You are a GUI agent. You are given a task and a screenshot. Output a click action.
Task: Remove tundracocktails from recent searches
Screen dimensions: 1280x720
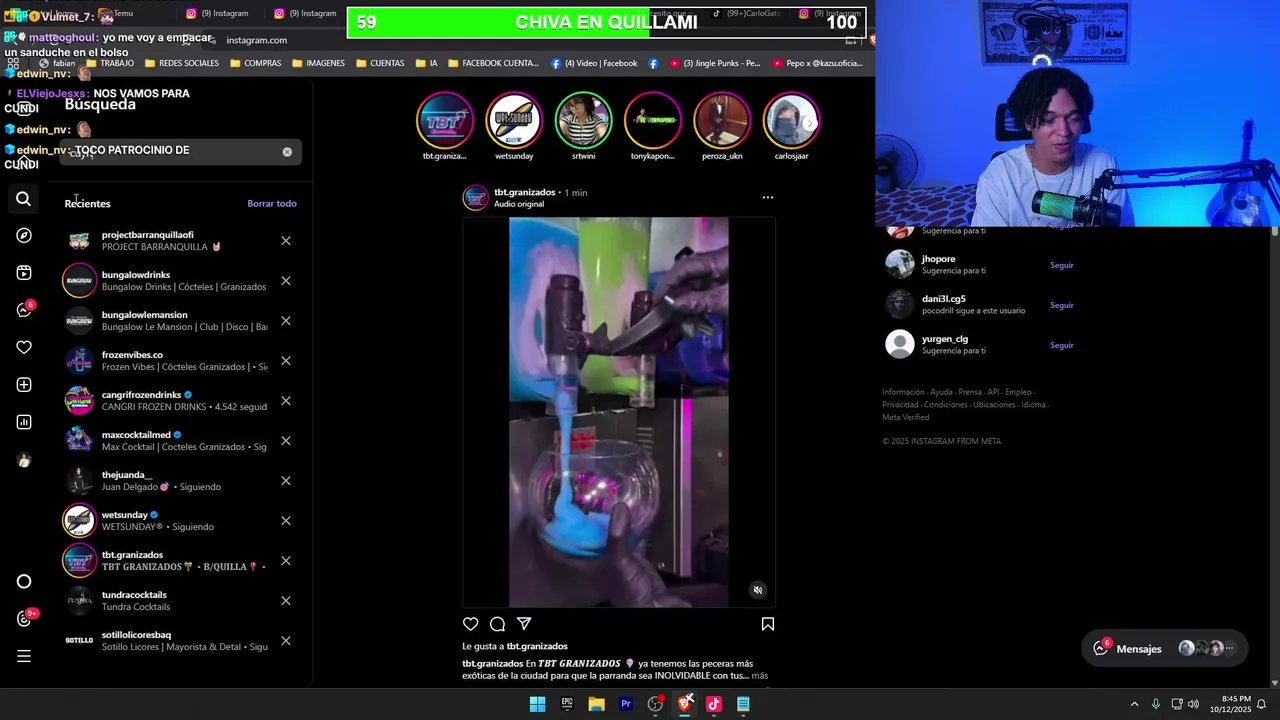(x=286, y=601)
